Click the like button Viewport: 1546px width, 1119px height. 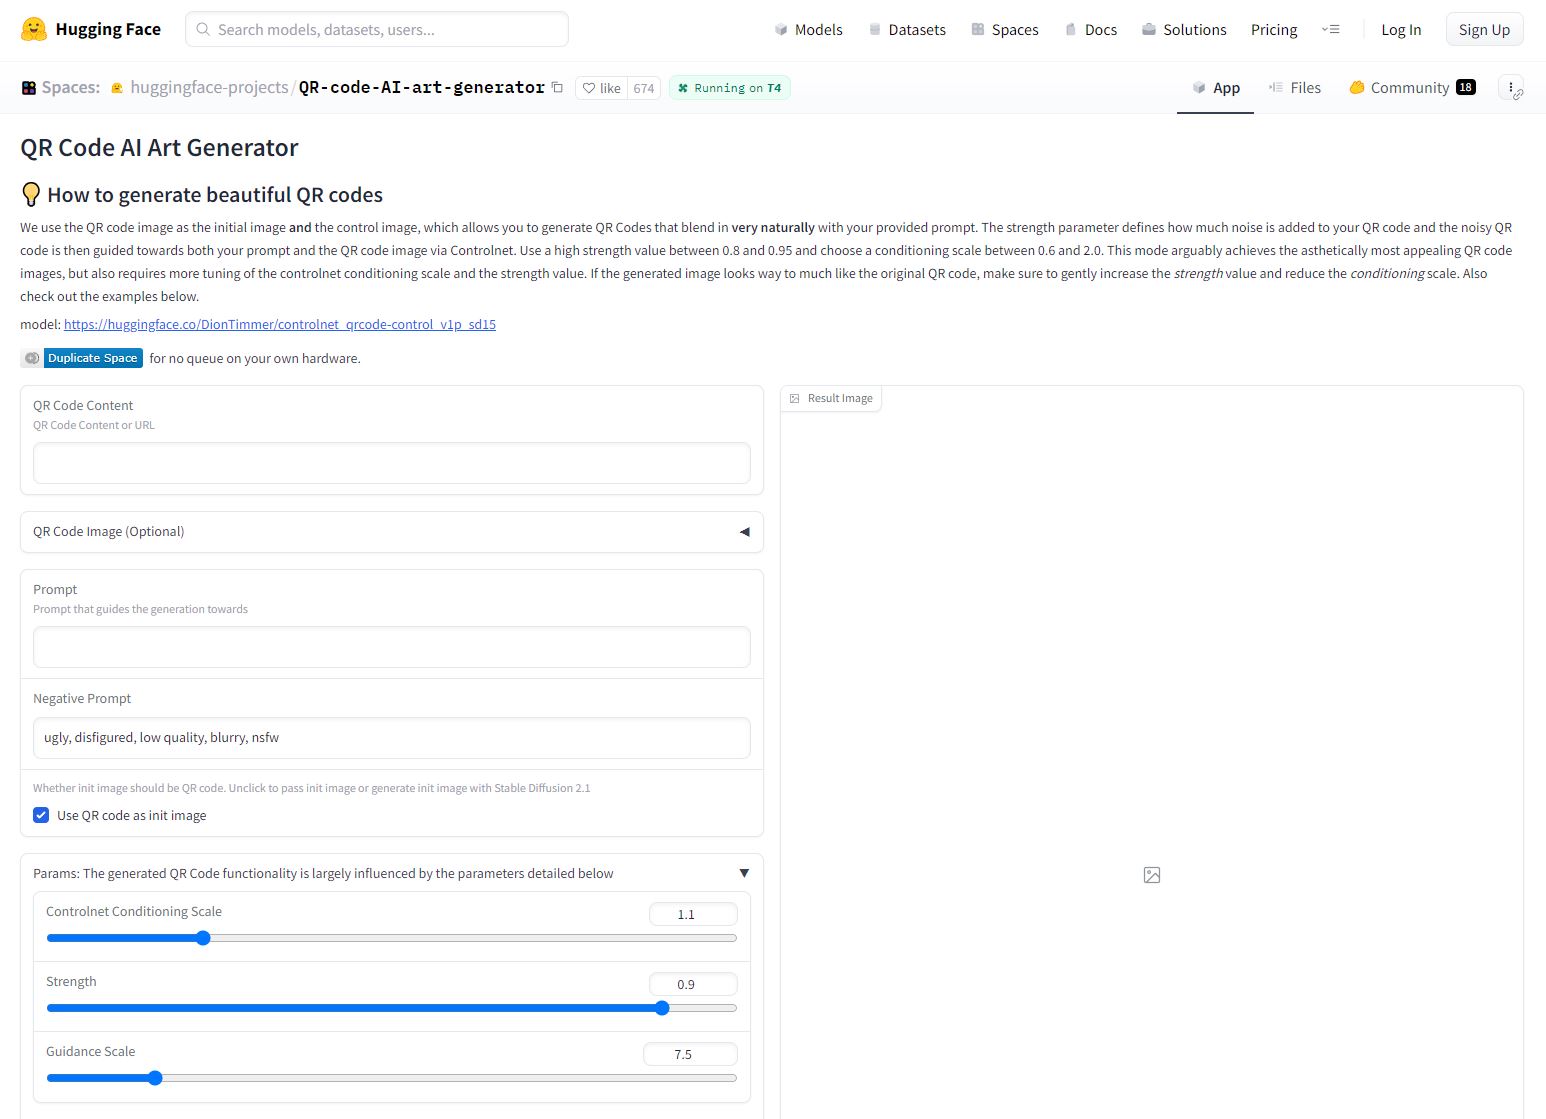click(602, 88)
